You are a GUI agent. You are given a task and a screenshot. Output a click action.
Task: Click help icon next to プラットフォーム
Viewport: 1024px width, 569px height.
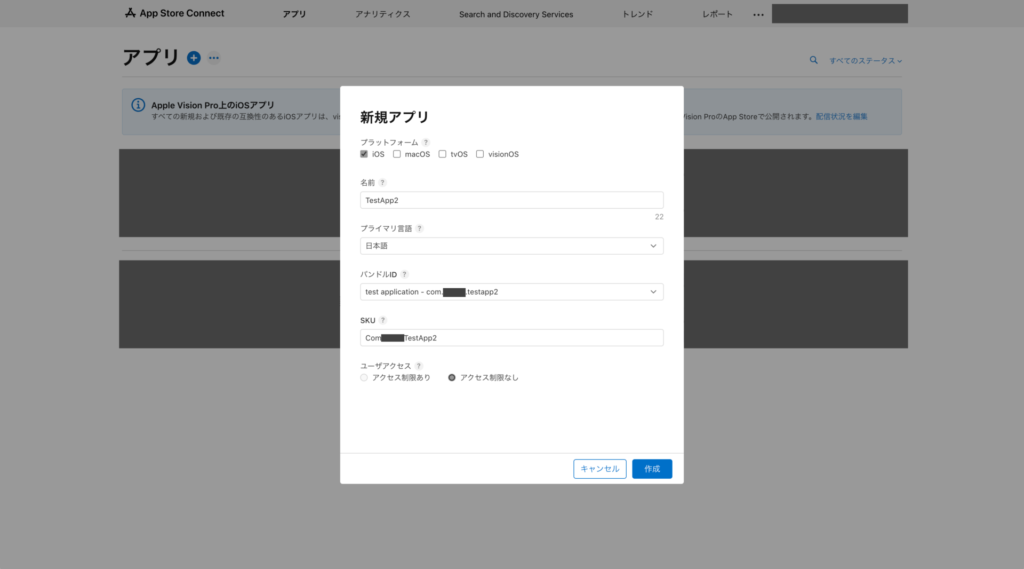pos(426,142)
